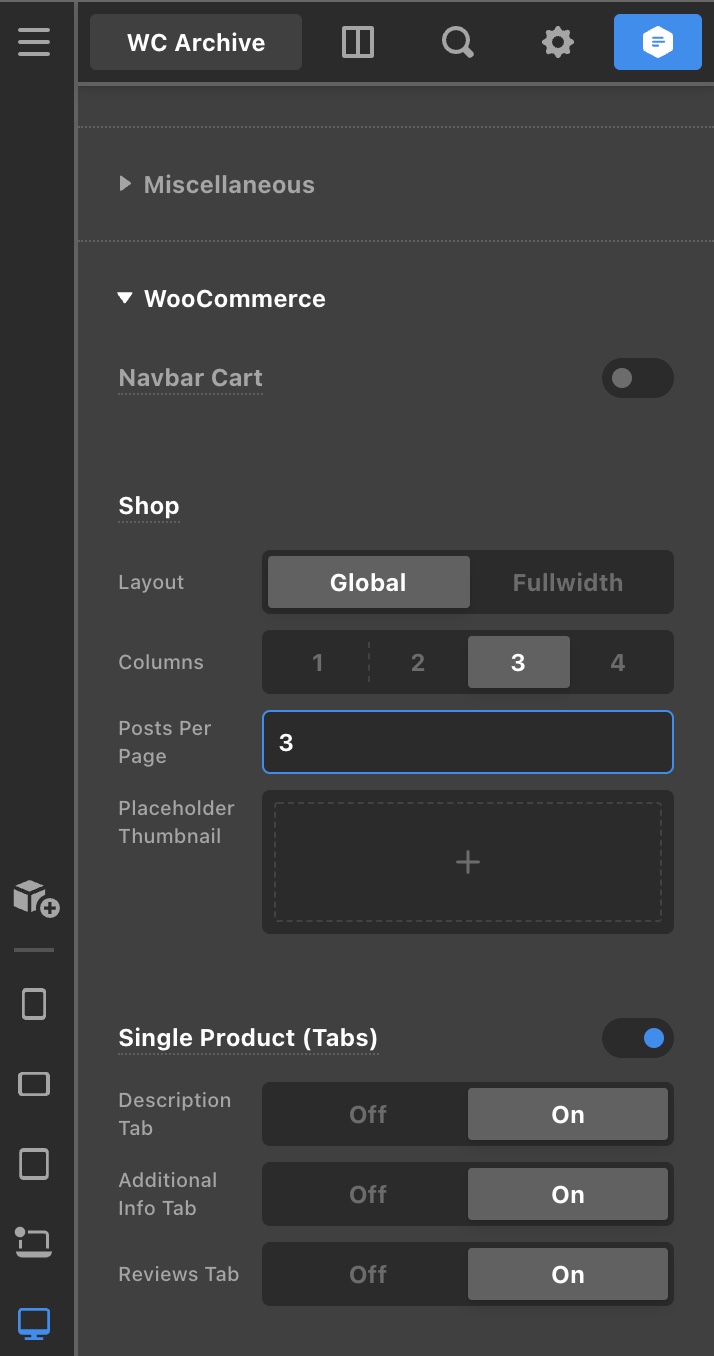
Task: Click the Posts Per Page label
Action: pyautogui.click(x=165, y=742)
